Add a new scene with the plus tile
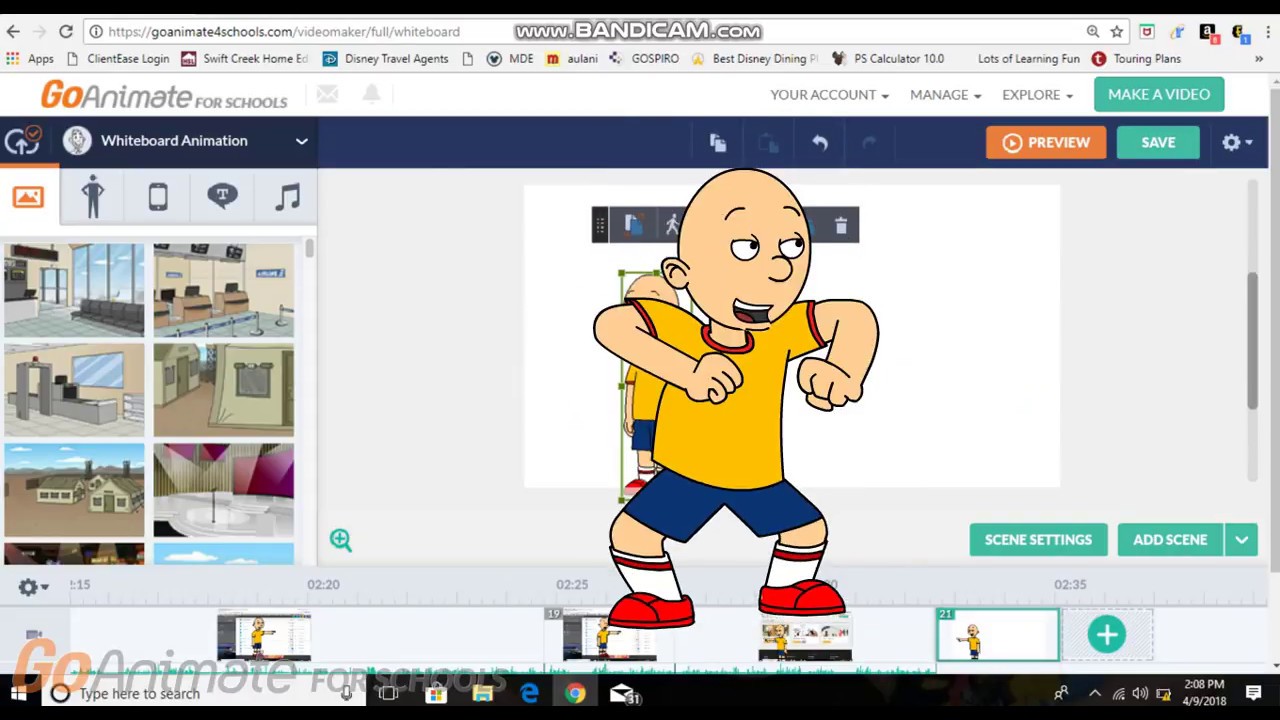Viewport: 1280px width, 720px height. tap(1106, 635)
